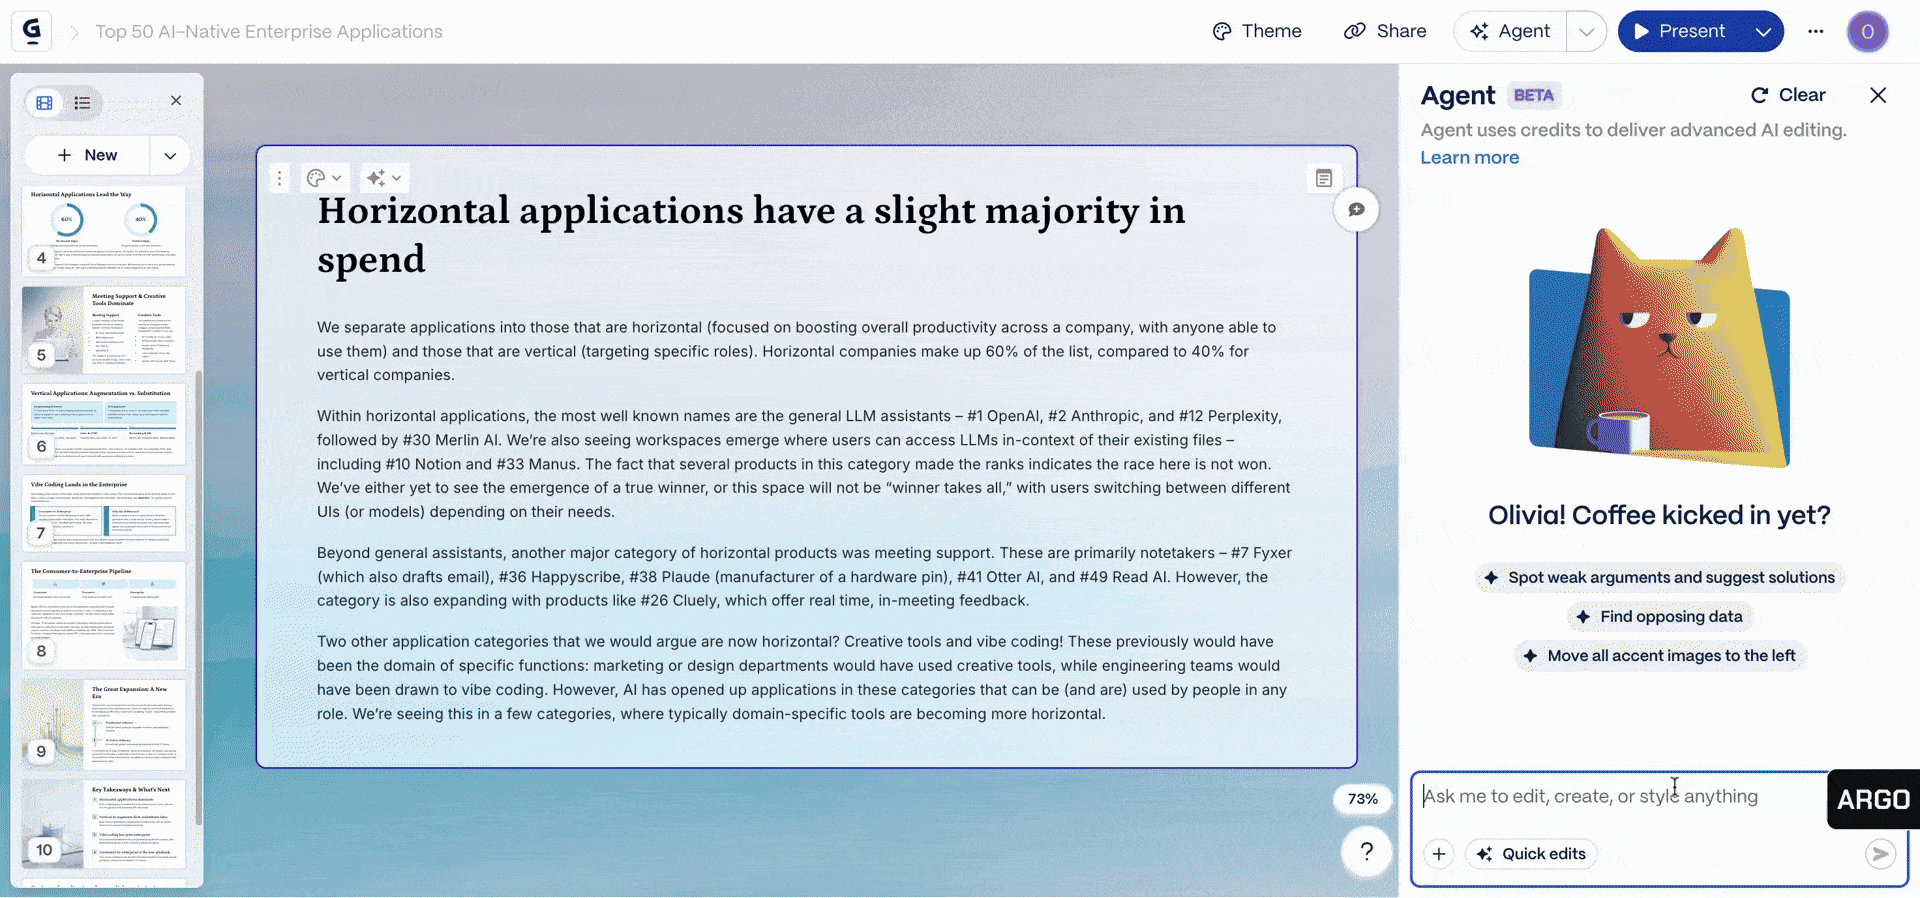Open the card palette style menu
This screenshot has height=898, width=1920.
click(x=323, y=178)
